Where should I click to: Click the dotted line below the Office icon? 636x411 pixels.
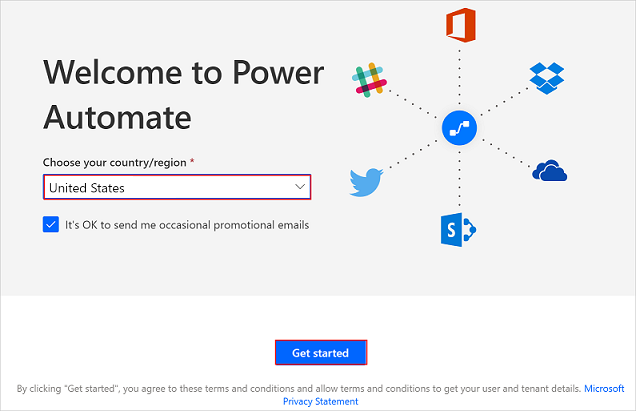tap(461, 75)
